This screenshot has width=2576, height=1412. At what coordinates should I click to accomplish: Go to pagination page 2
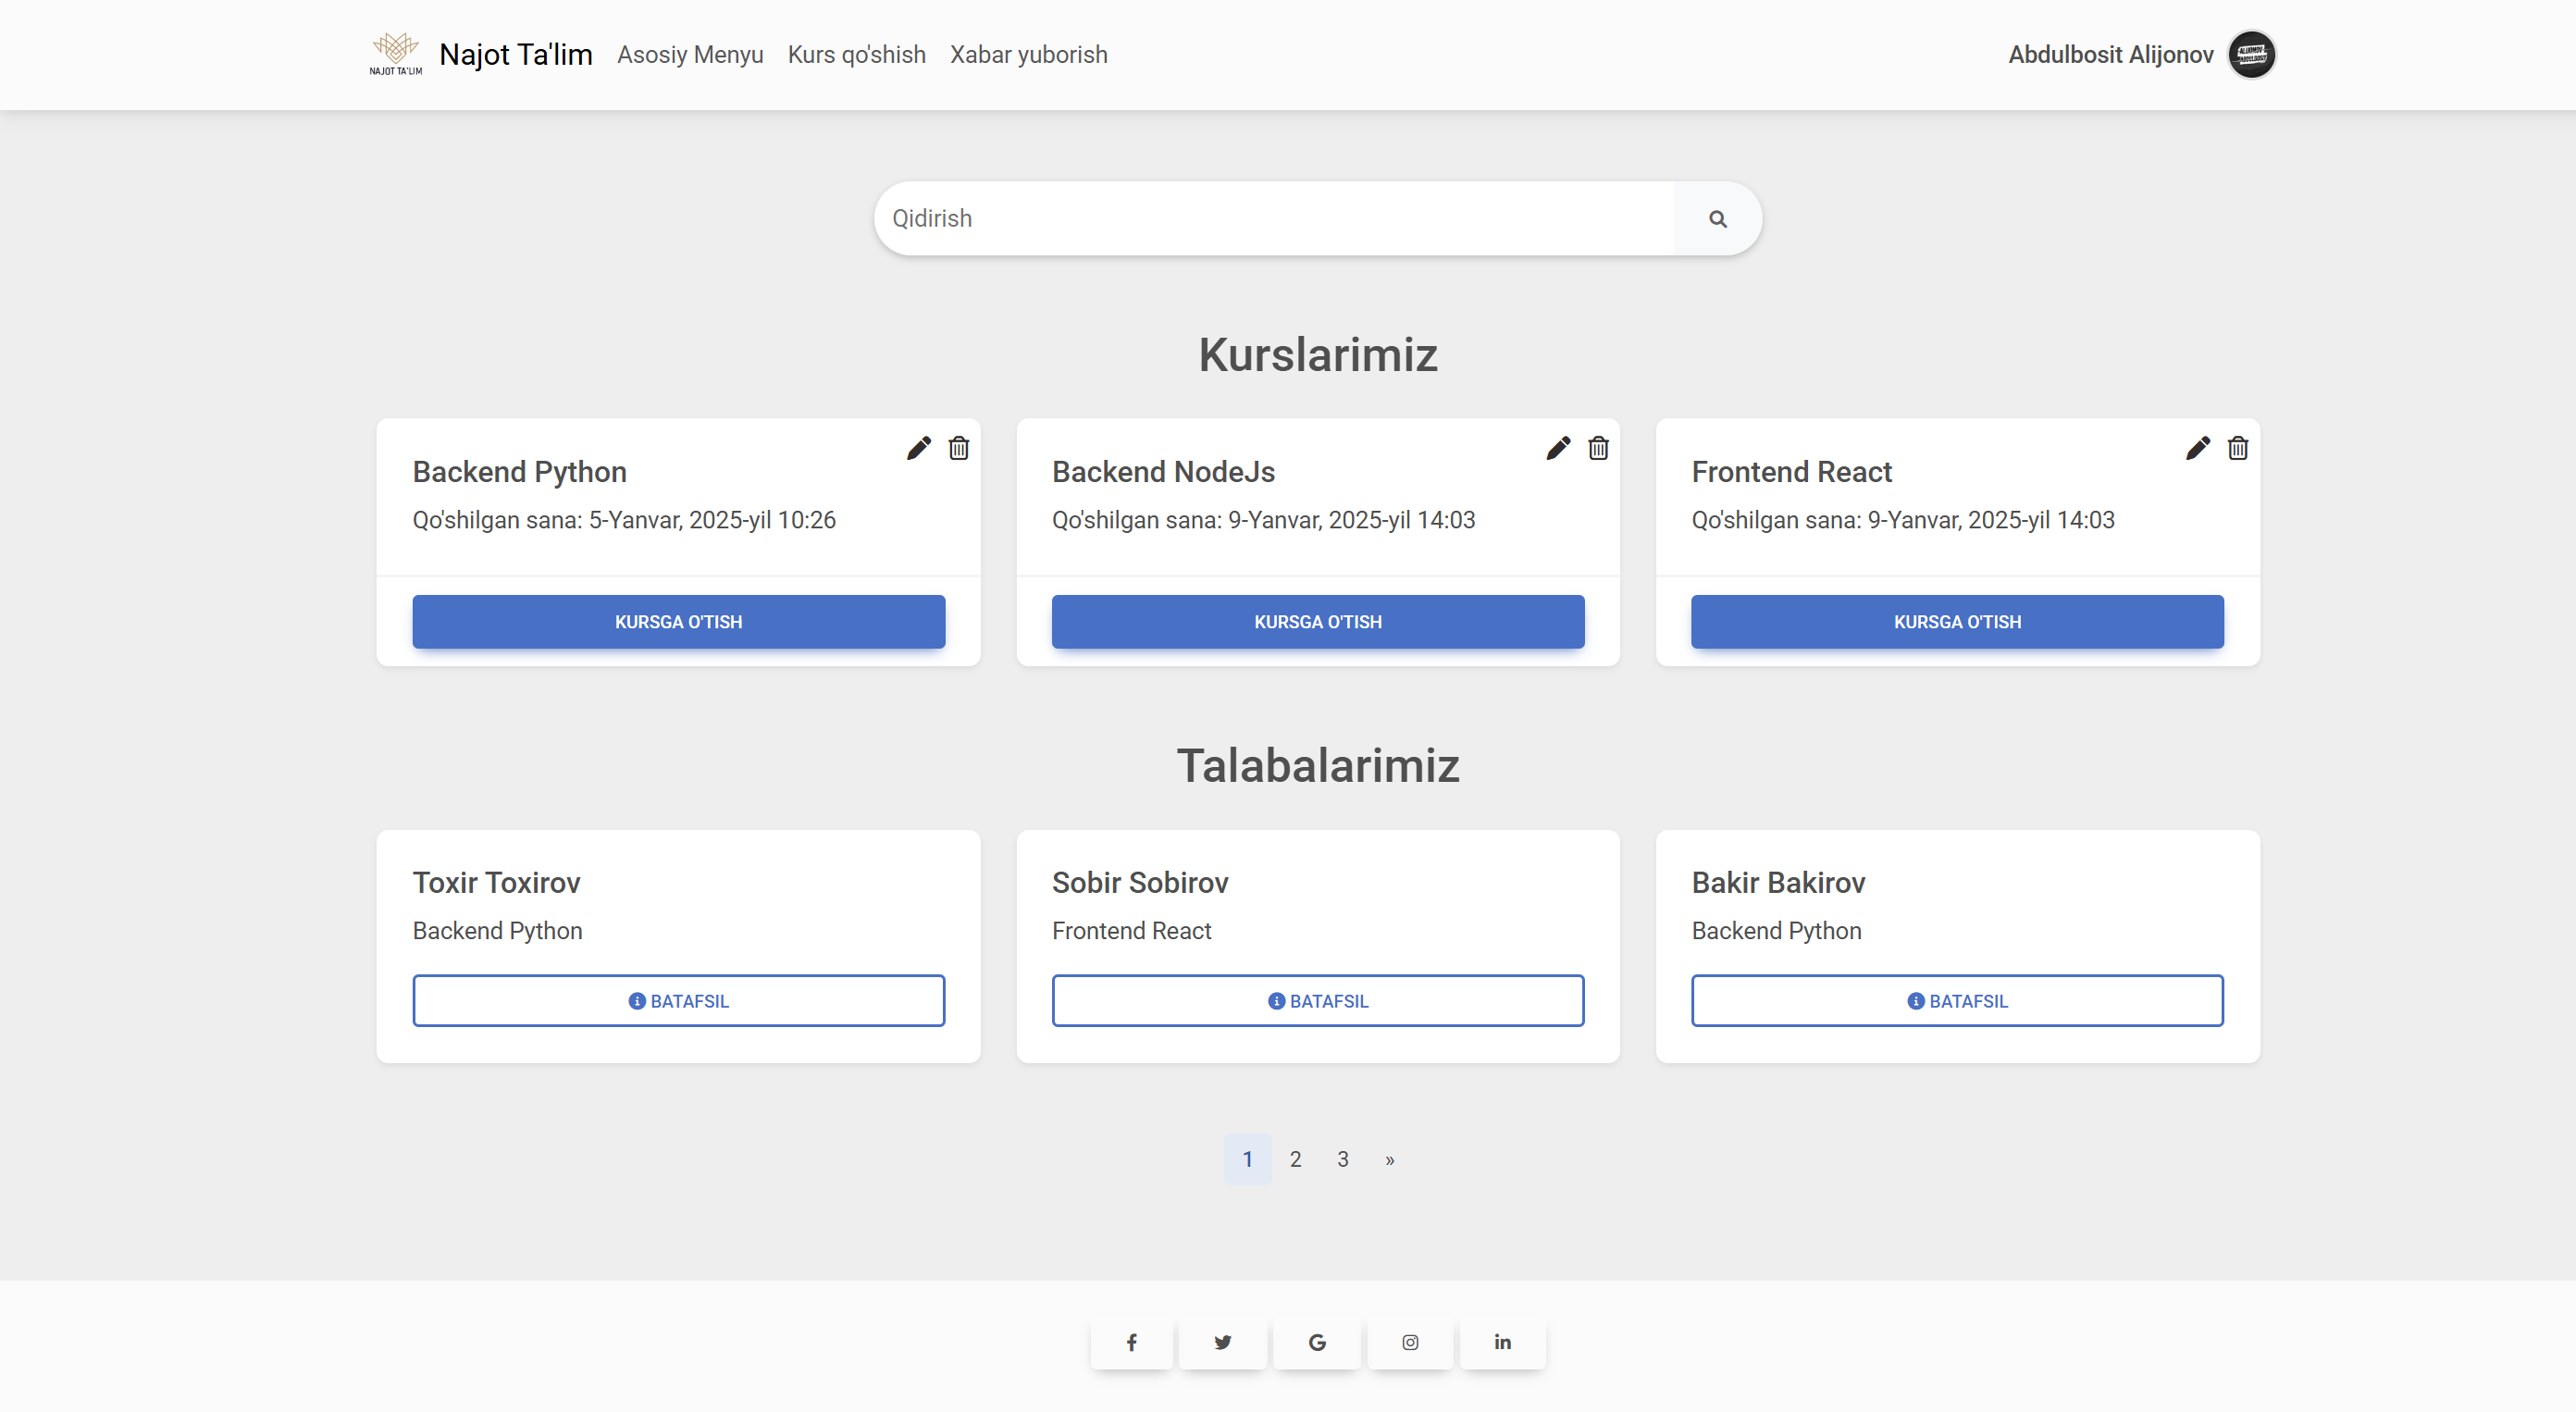coord(1295,1159)
